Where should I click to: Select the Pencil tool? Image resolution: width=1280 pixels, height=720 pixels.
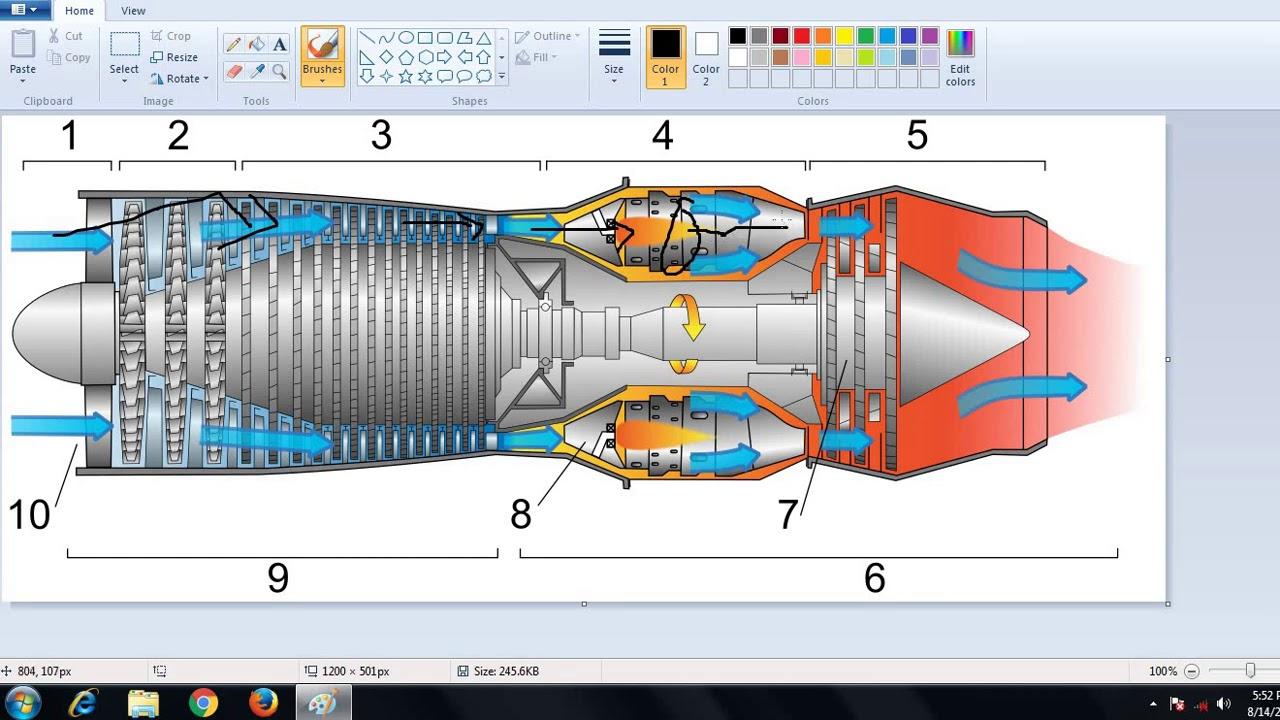point(233,44)
